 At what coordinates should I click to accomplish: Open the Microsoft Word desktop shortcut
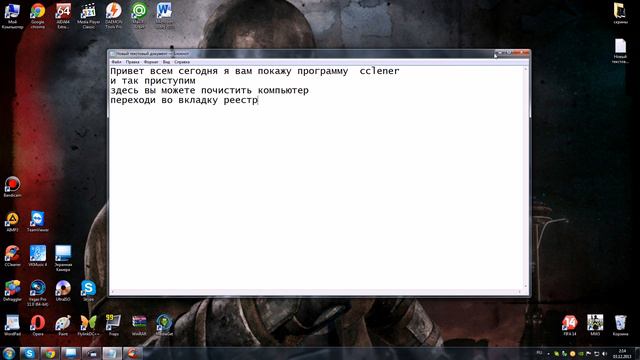164,16
